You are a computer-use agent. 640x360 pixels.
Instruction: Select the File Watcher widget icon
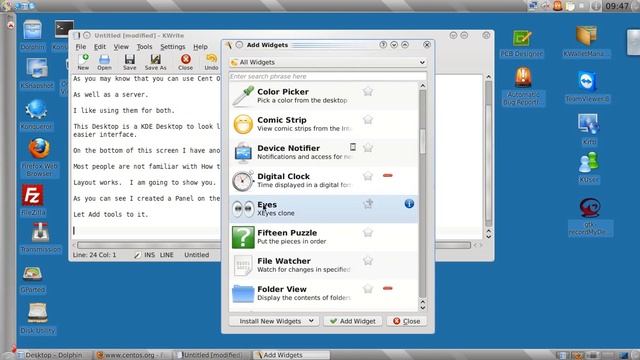click(x=243, y=265)
